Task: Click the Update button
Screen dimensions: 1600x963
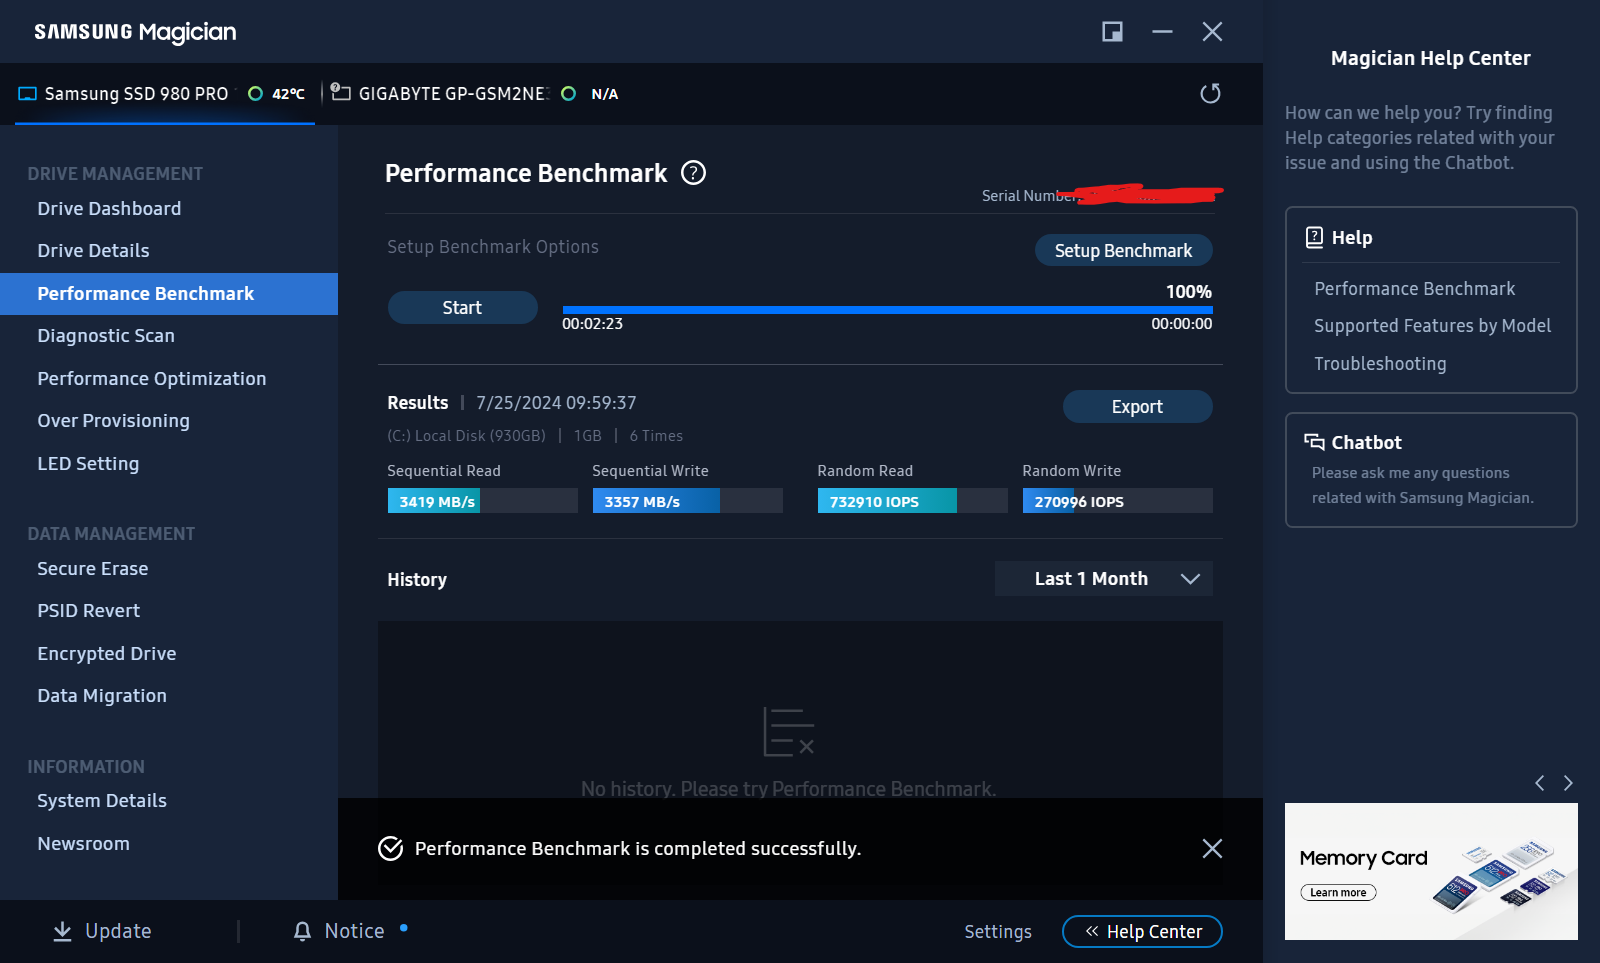Action: (102, 931)
